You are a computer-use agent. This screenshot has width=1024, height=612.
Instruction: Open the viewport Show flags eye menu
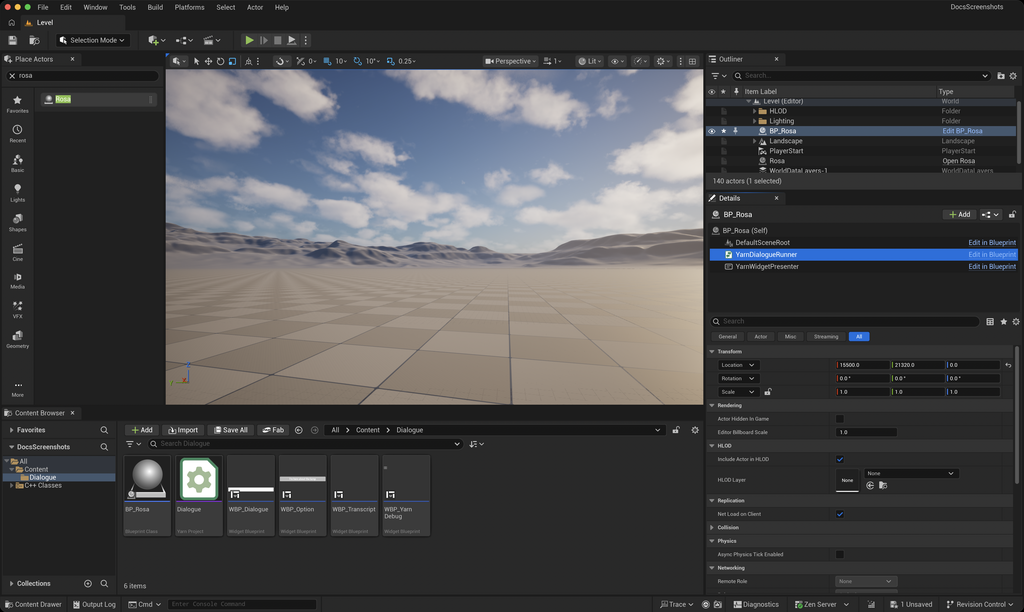617,61
